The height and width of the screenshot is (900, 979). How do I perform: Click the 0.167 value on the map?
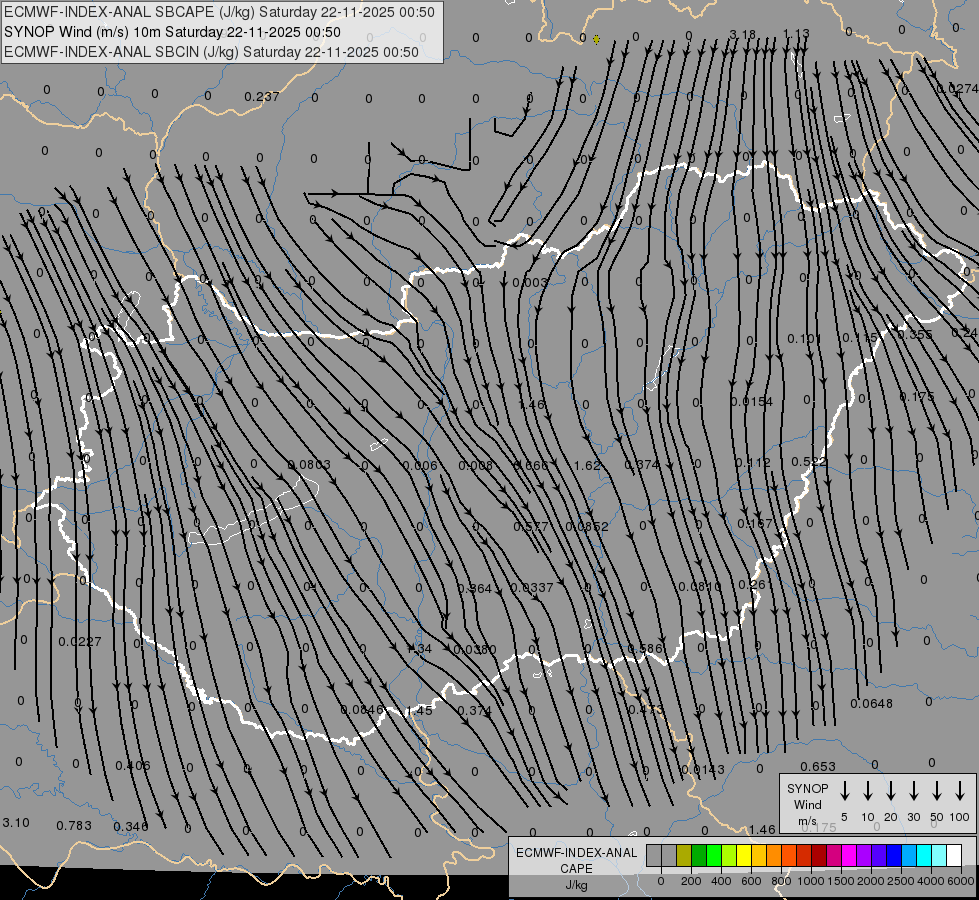click(755, 523)
